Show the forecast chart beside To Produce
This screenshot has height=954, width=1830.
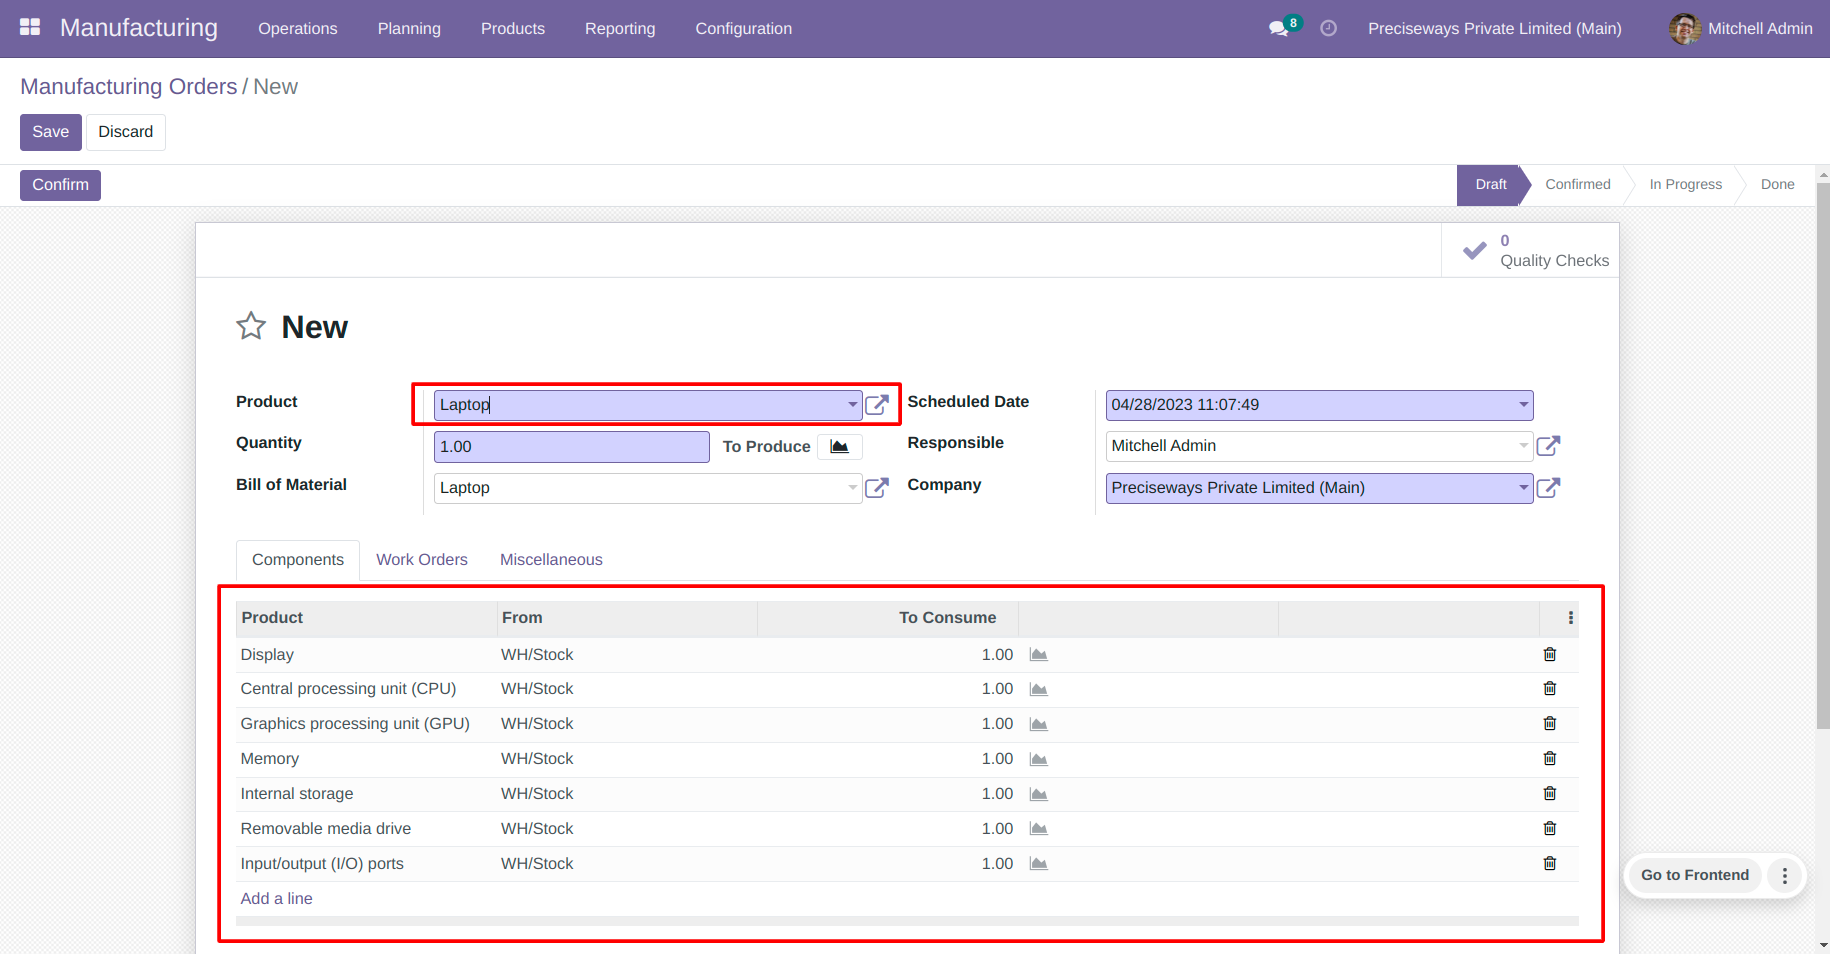pyautogui.click(x=840, y=447)
